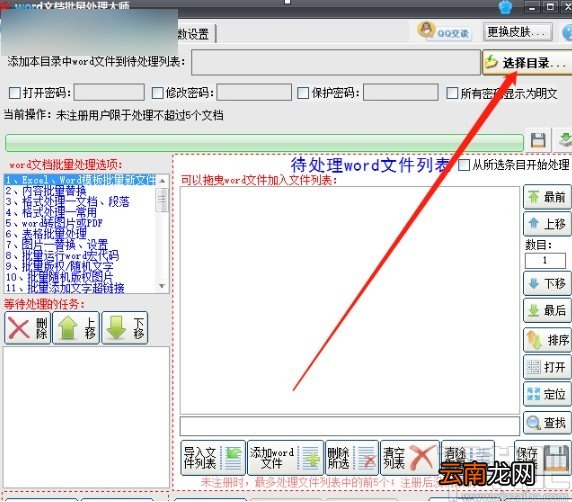572x502 pixels.
Task: Toggle 从所选条目开始处理 checkbox
Action: point(464,165)
